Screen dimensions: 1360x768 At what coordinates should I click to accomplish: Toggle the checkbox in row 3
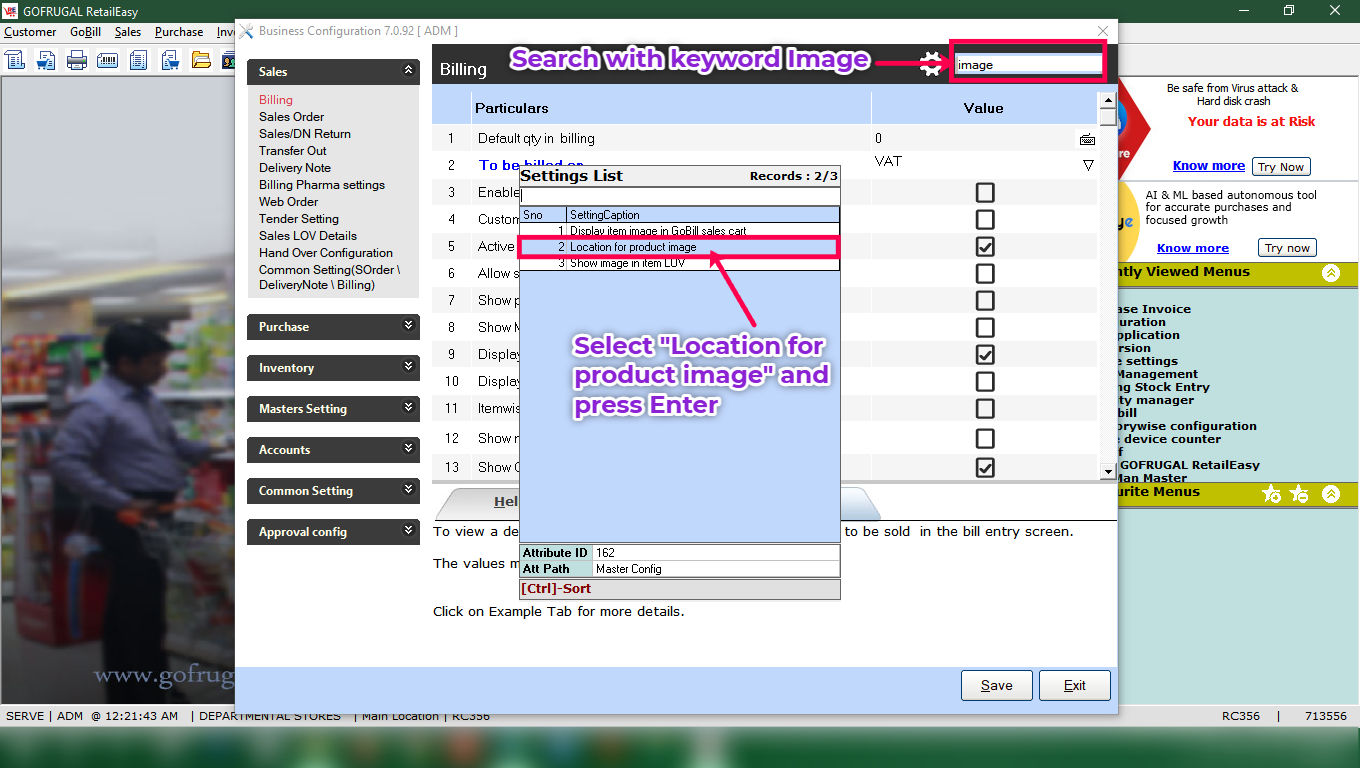click(x=985, y=192)
